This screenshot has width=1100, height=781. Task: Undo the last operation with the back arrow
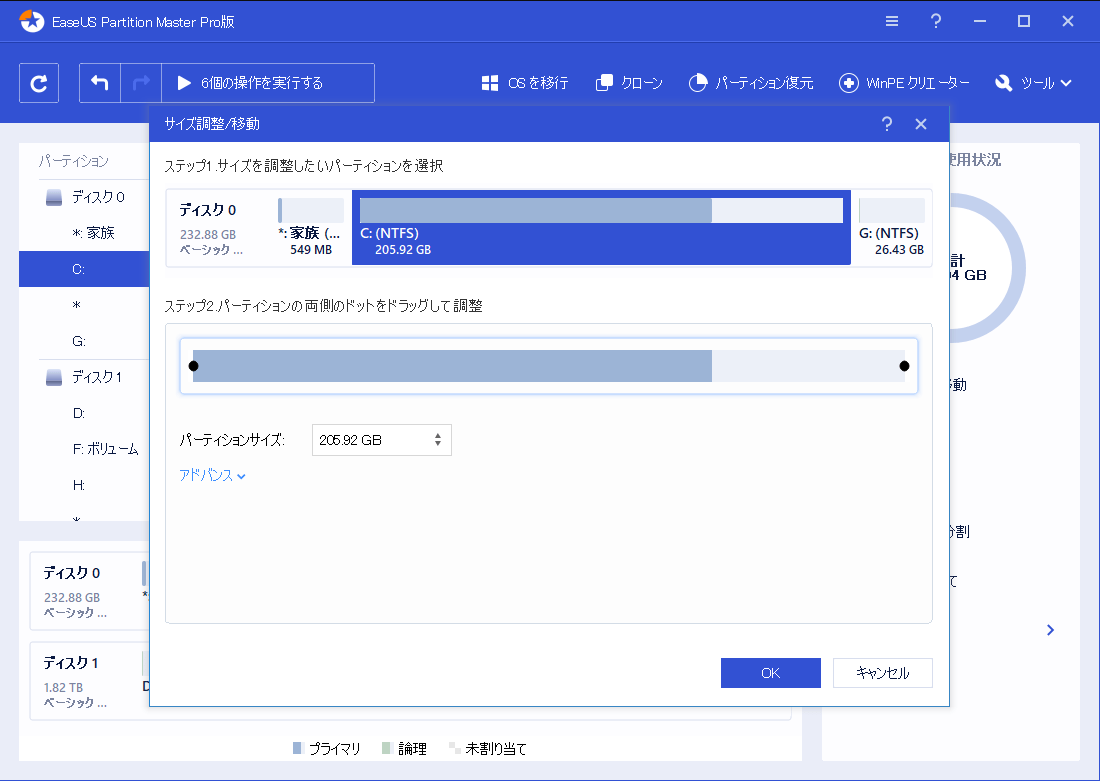[x=100, y=83]
